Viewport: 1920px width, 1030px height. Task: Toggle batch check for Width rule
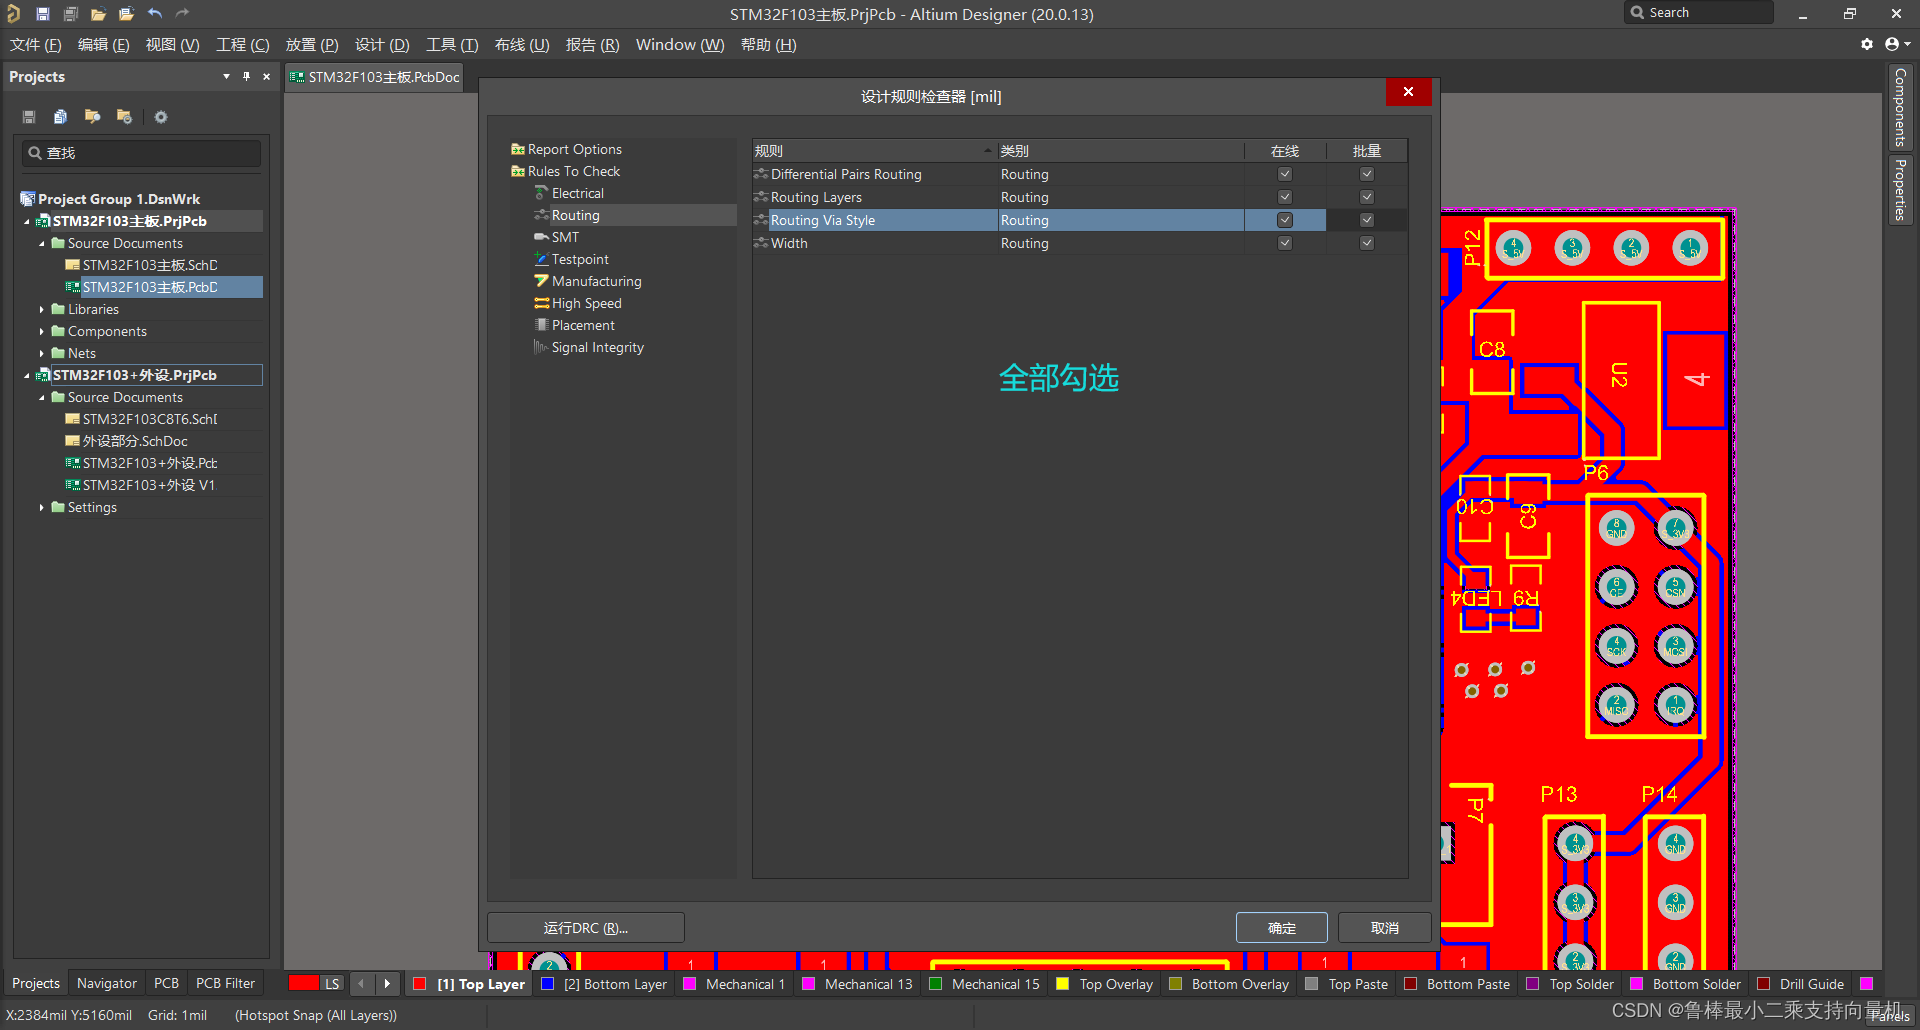tap(1367, 243)
